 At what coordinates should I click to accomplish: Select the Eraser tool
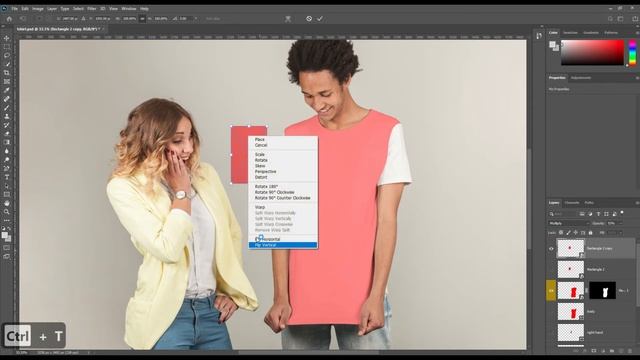pyautogui.click(x=7, y=133)
